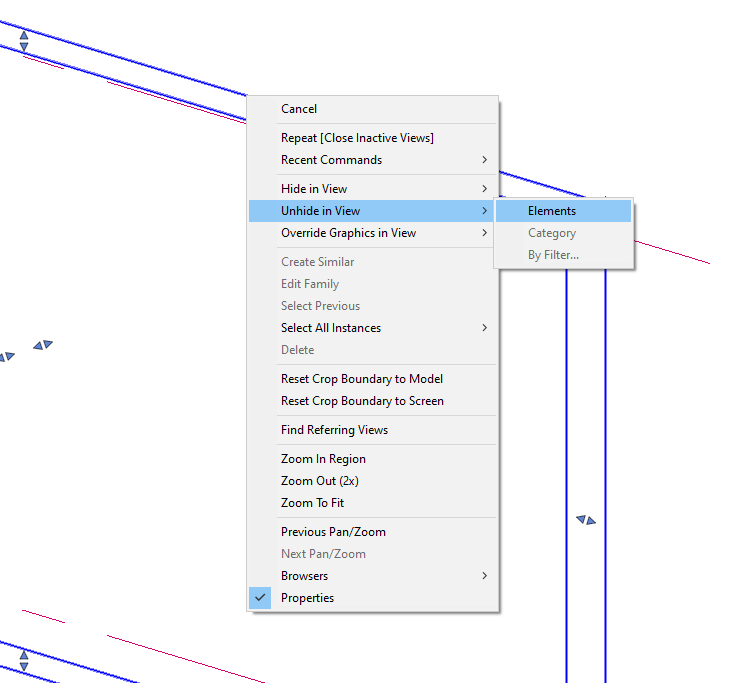
Task: Open the Recent Commands submenu
Action: [x=372, y=160]
